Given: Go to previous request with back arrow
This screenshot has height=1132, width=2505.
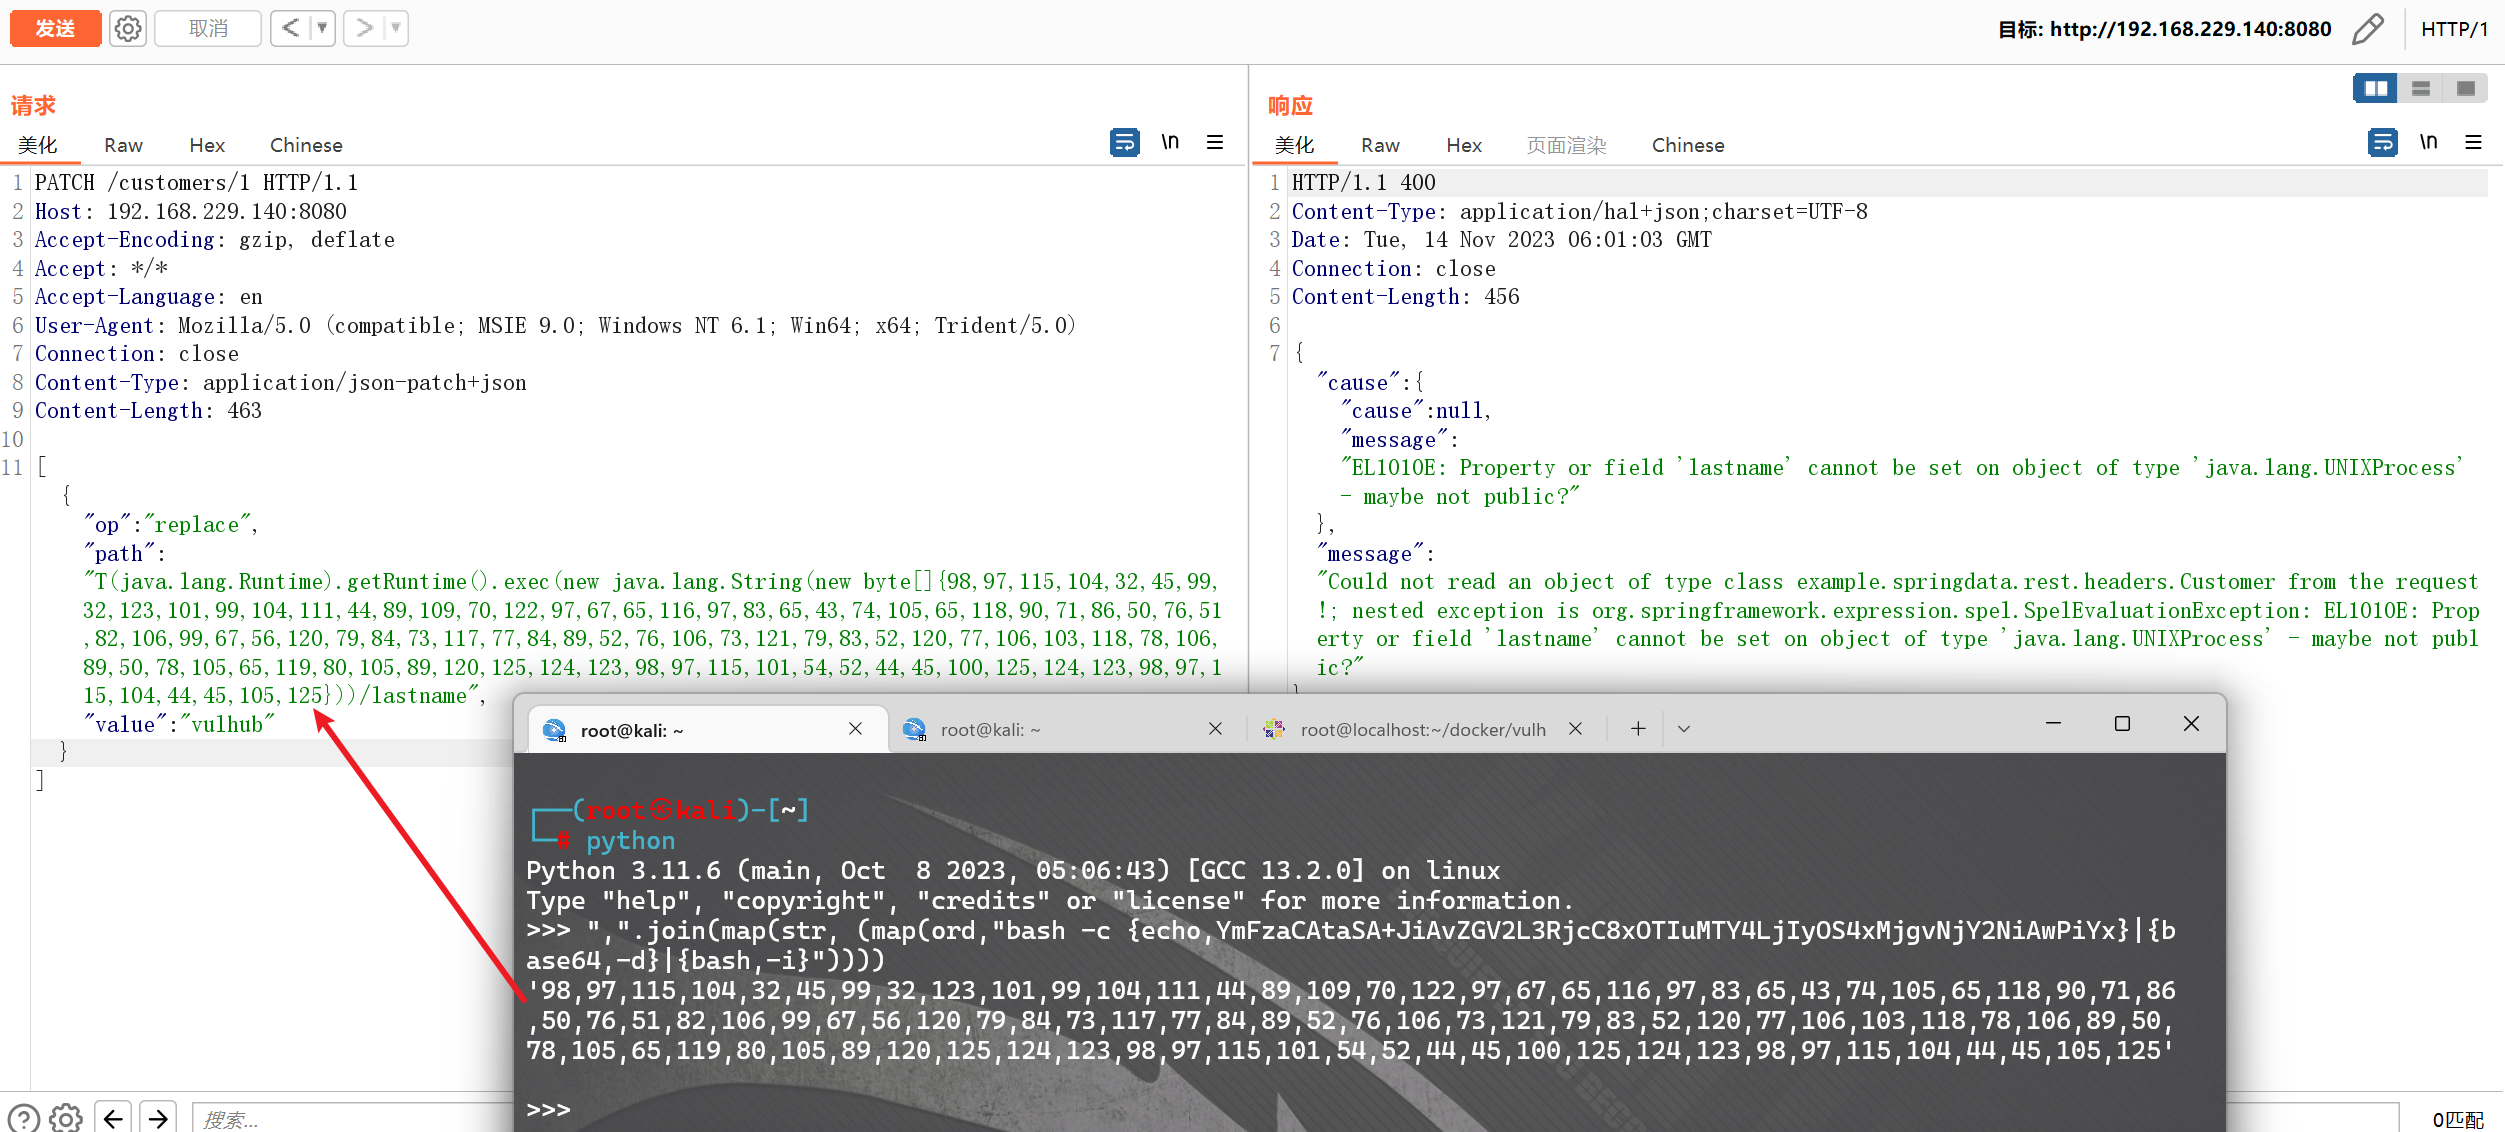Looking at the screenshot, I should pos(290,28).
